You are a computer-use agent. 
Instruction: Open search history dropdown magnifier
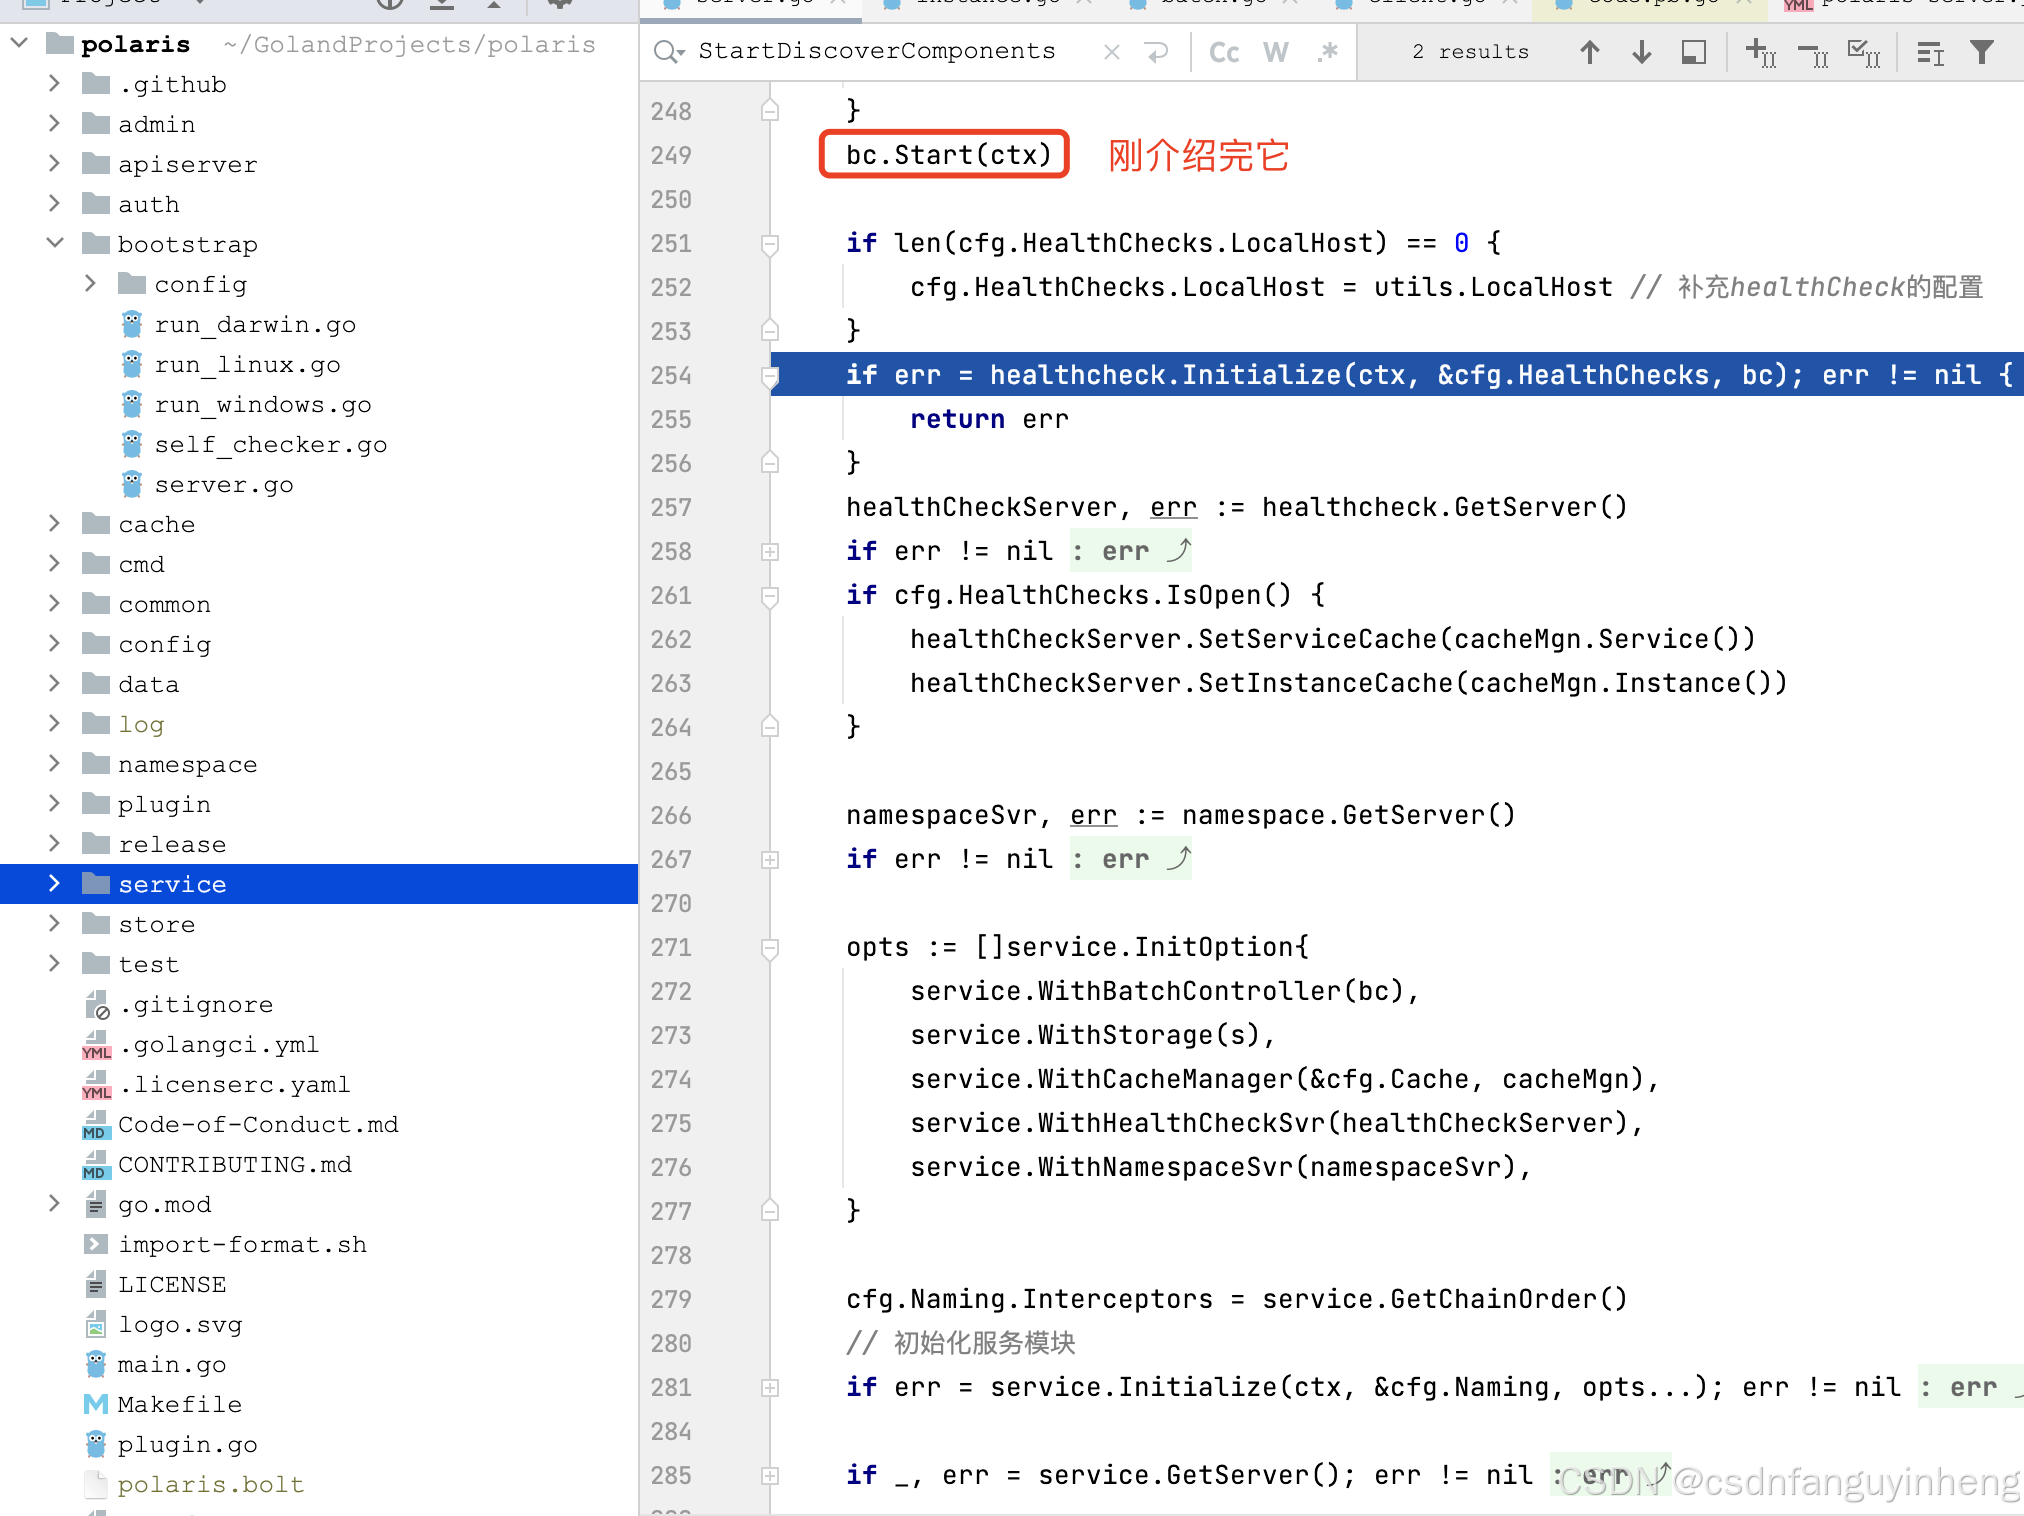point(668,52)
